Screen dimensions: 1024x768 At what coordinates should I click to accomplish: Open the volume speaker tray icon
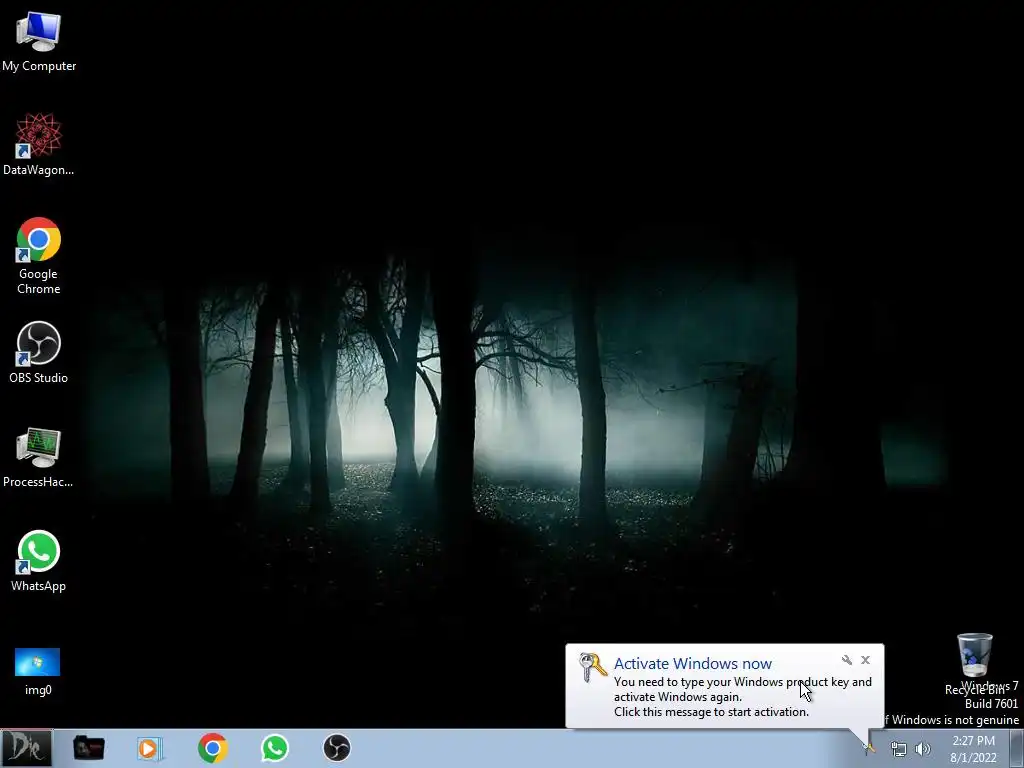click(x=923, y=749)
